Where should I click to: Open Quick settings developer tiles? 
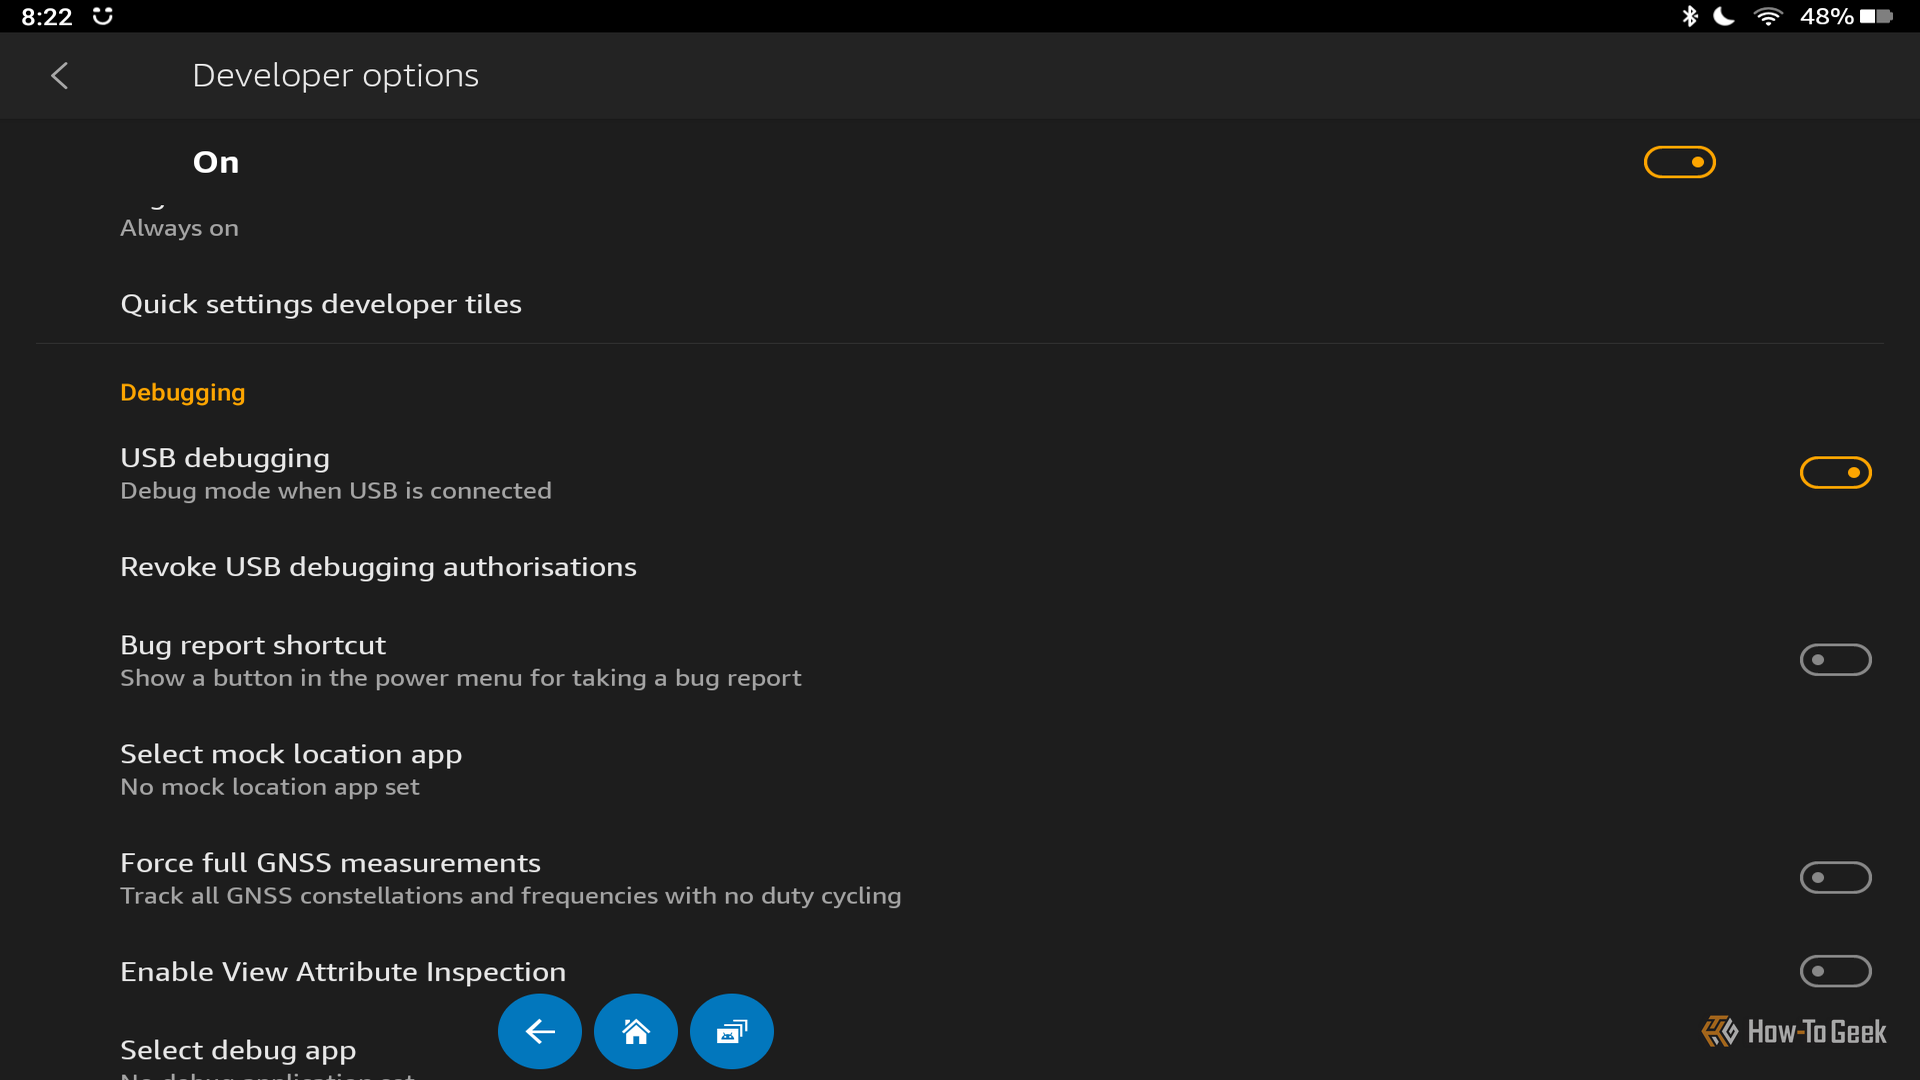point(960,304)
